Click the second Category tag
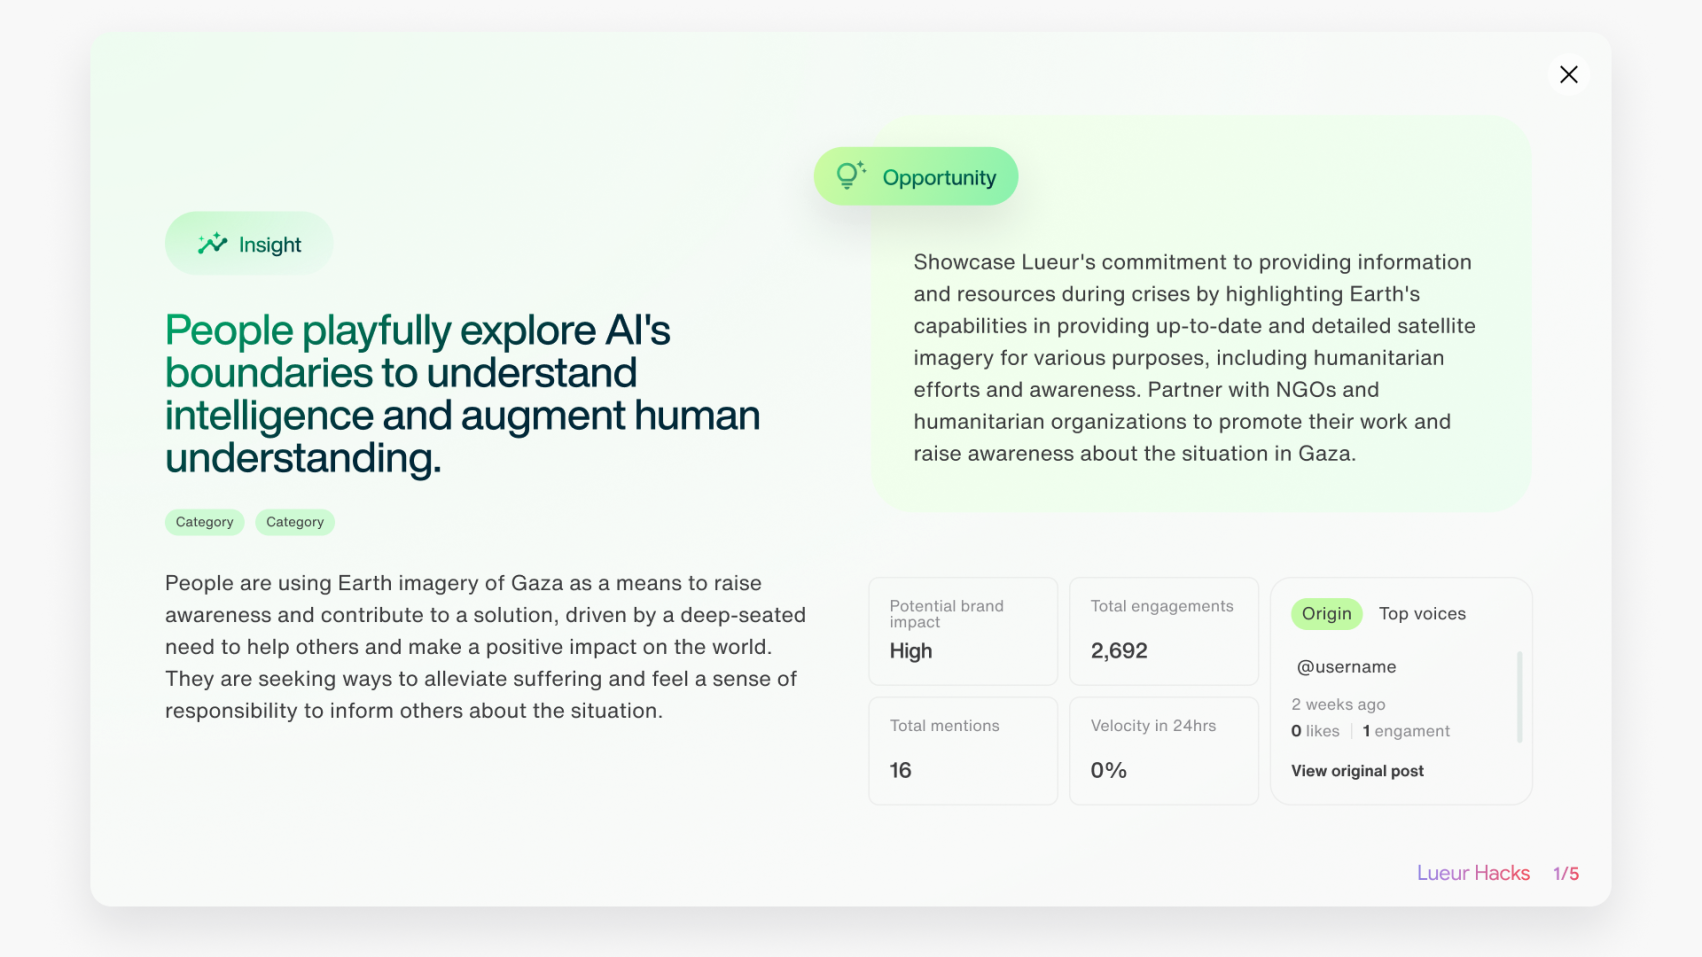1702x957 pixels. pos(294,522)
